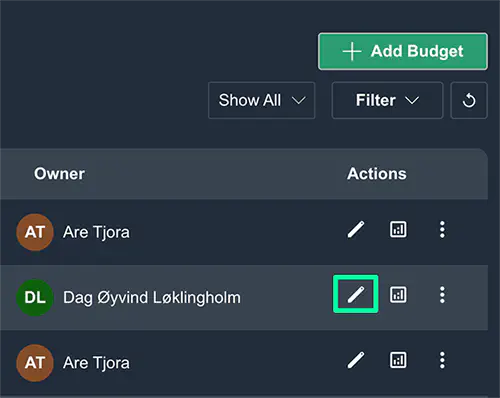Click the plus icon in Add Budget
Image resolution: width=500 pixels, height=398 pixels.
click(352, 52)
